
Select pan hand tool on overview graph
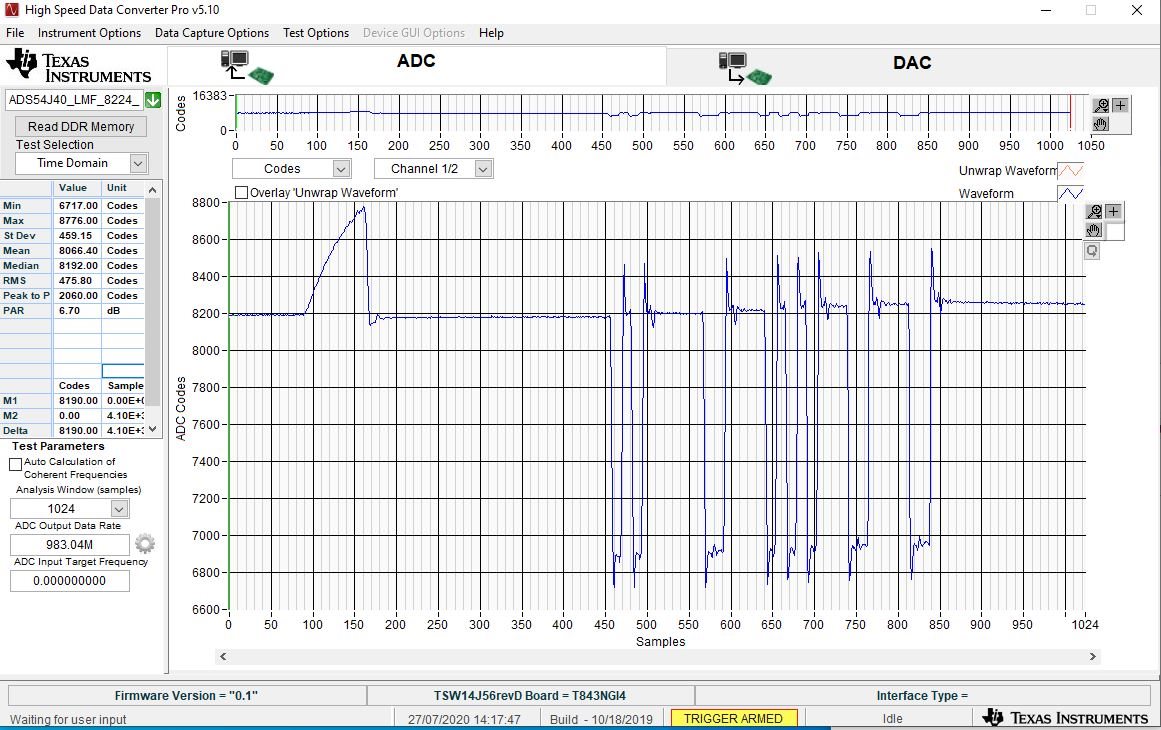(x=1101, y=124)
